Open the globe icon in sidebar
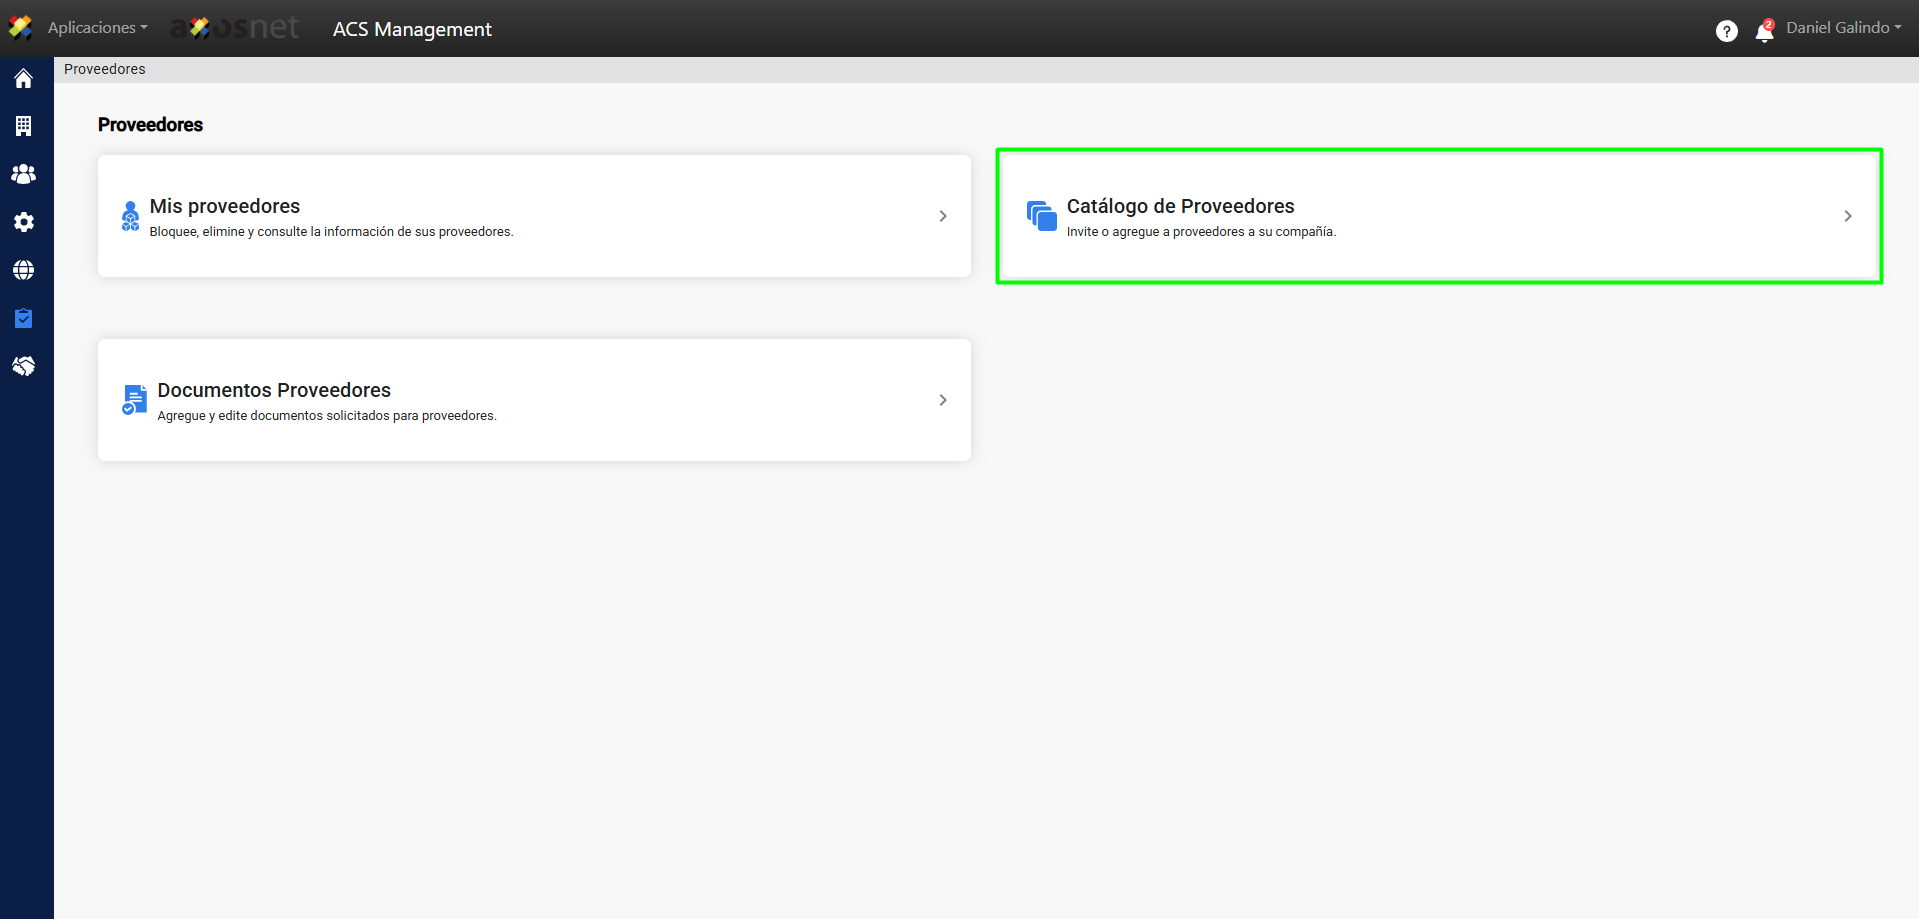 click(23, 270)
